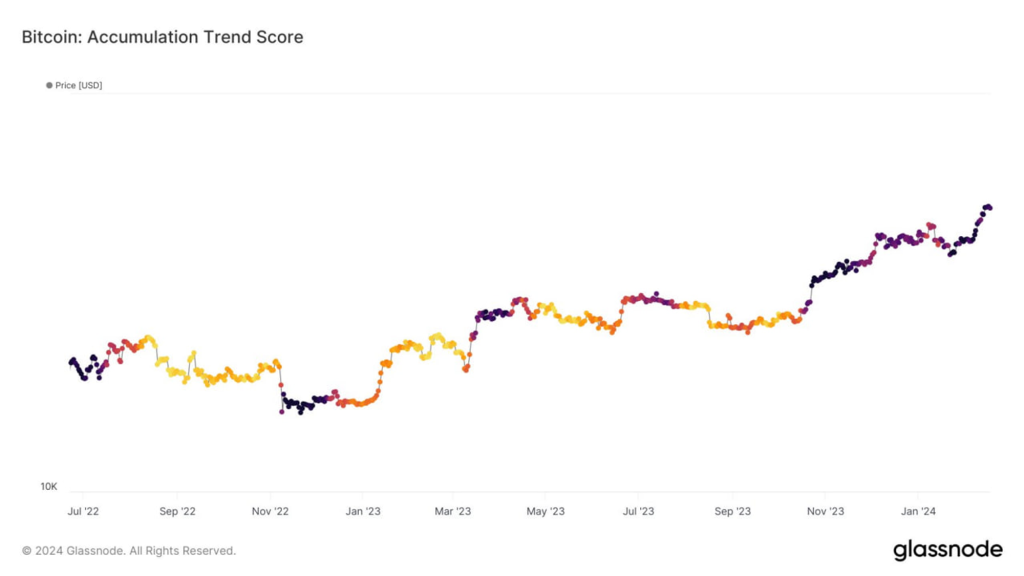The height and width of the screenshot is (576, 1024).
Task: Click the isolated orange dip dot near Mar '23
Action: [x=465, y=370]
